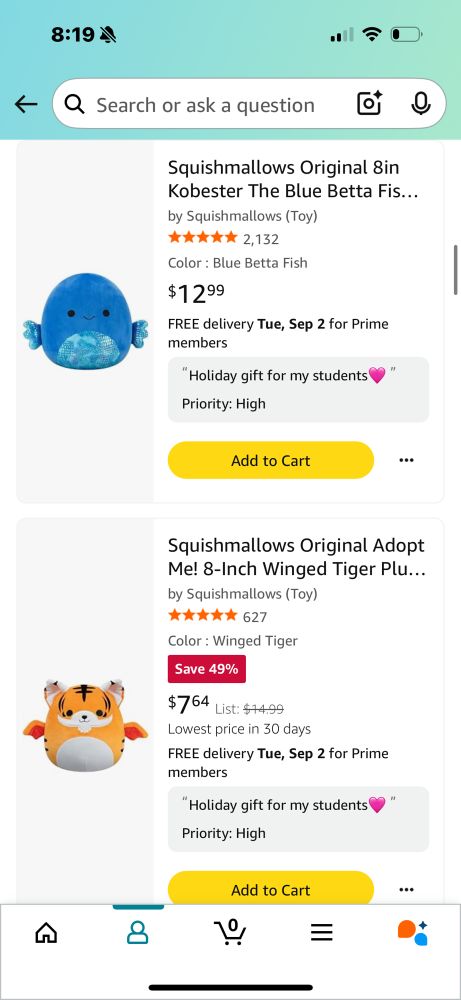Tap the back arrow icon
The width and height of the screenshot is (461, 1000).
pyautogui.click(x=26, y=104)
